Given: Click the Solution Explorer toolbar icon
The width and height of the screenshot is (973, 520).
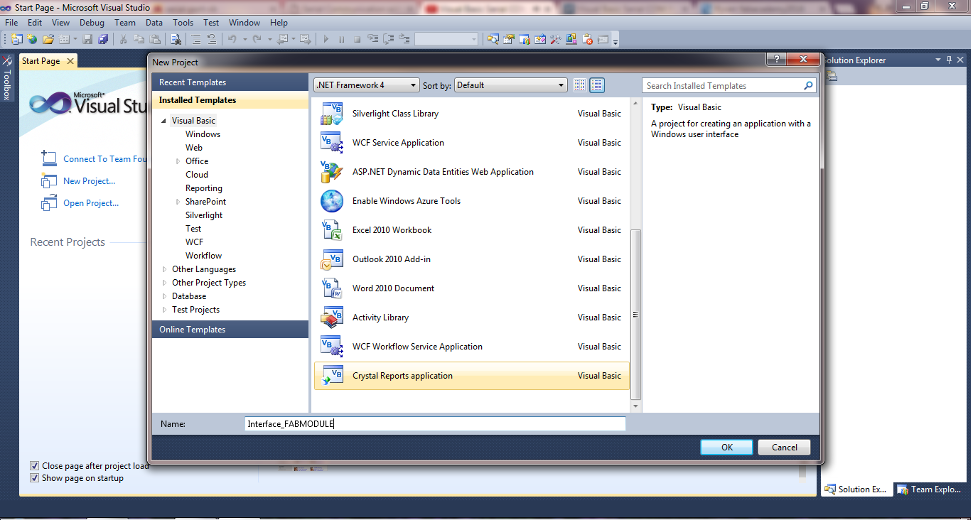Looking at the screenshot, I should (x=493, y=39).
